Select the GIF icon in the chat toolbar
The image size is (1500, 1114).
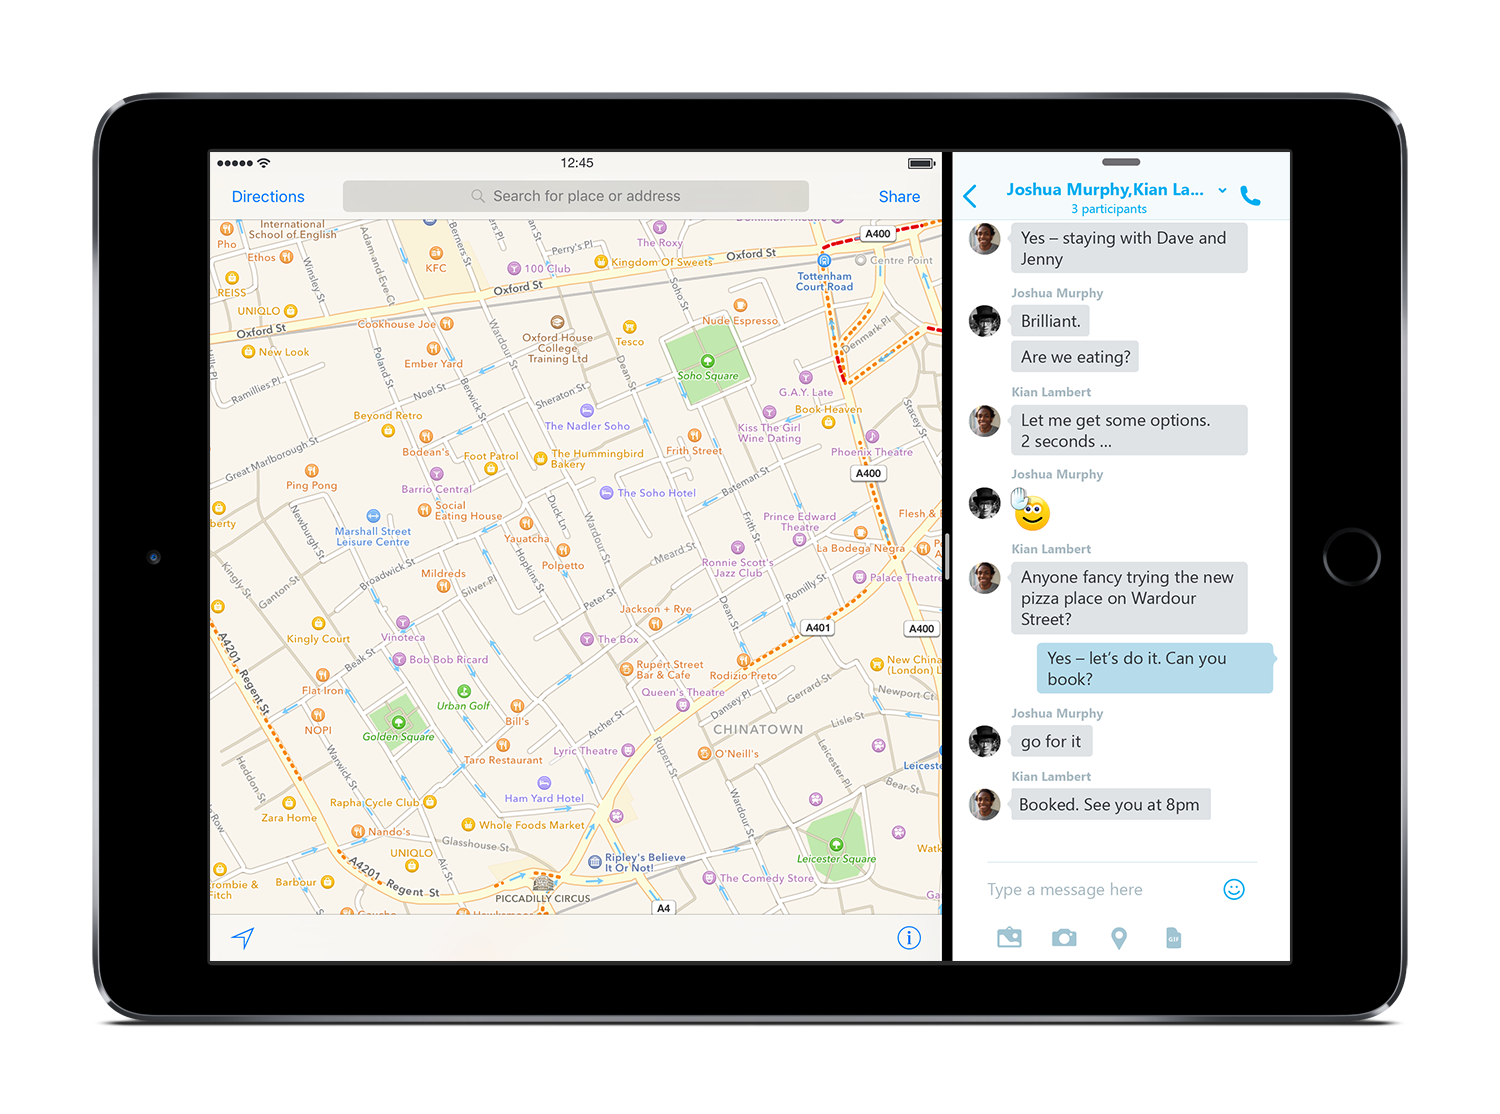1173,937
